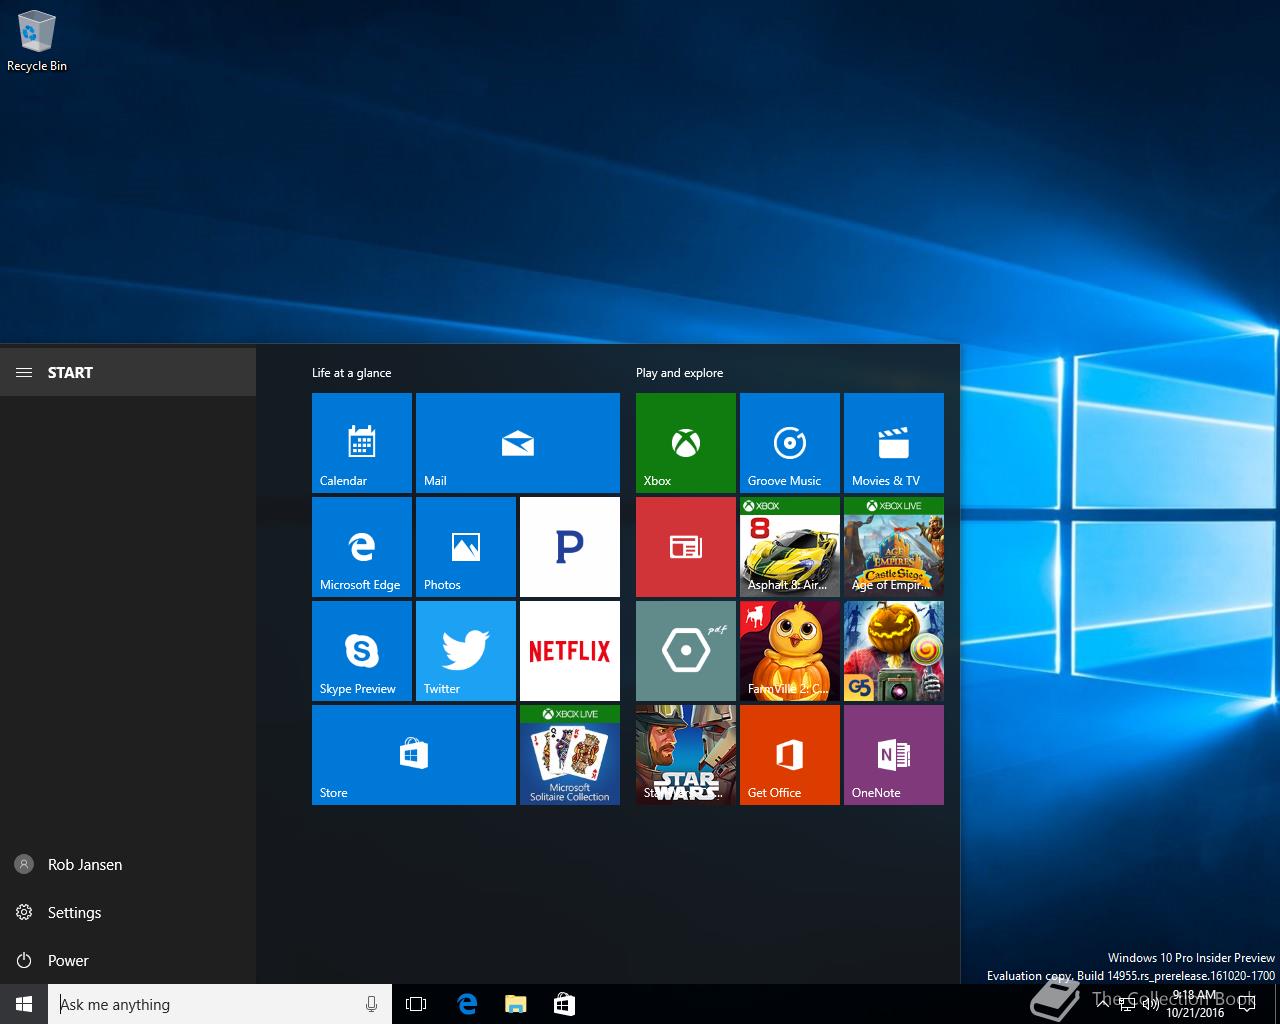
Task: Open Age of Empires Castle Siege tile
Action: pyautogui.click(x=894, y=547)
